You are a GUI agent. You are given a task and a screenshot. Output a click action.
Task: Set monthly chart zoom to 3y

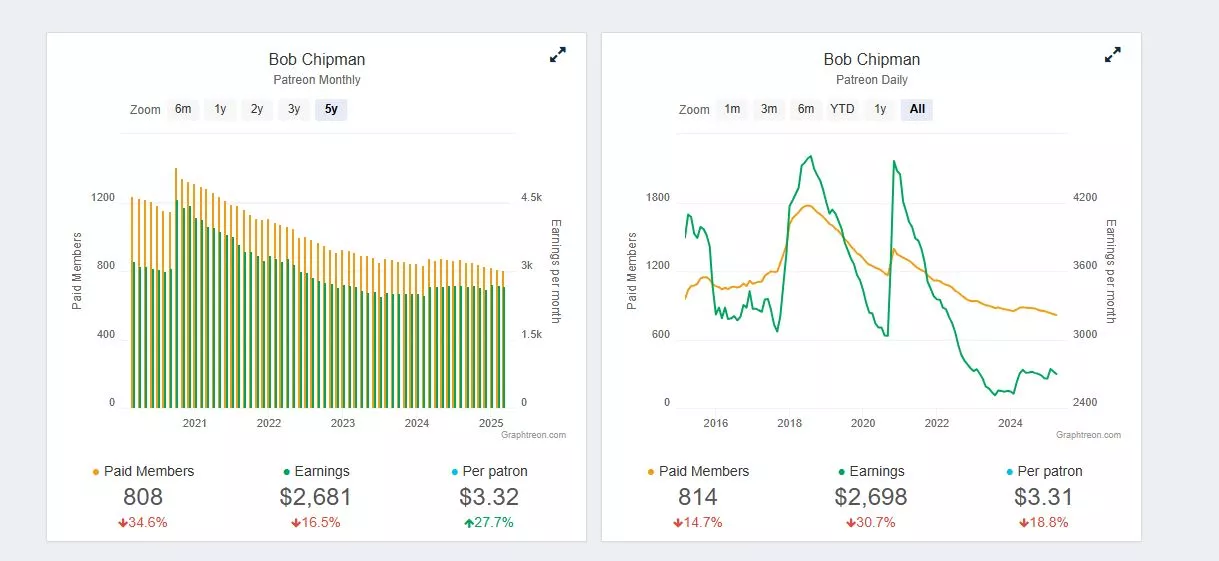pyautogui.click(x=294, y=109)
